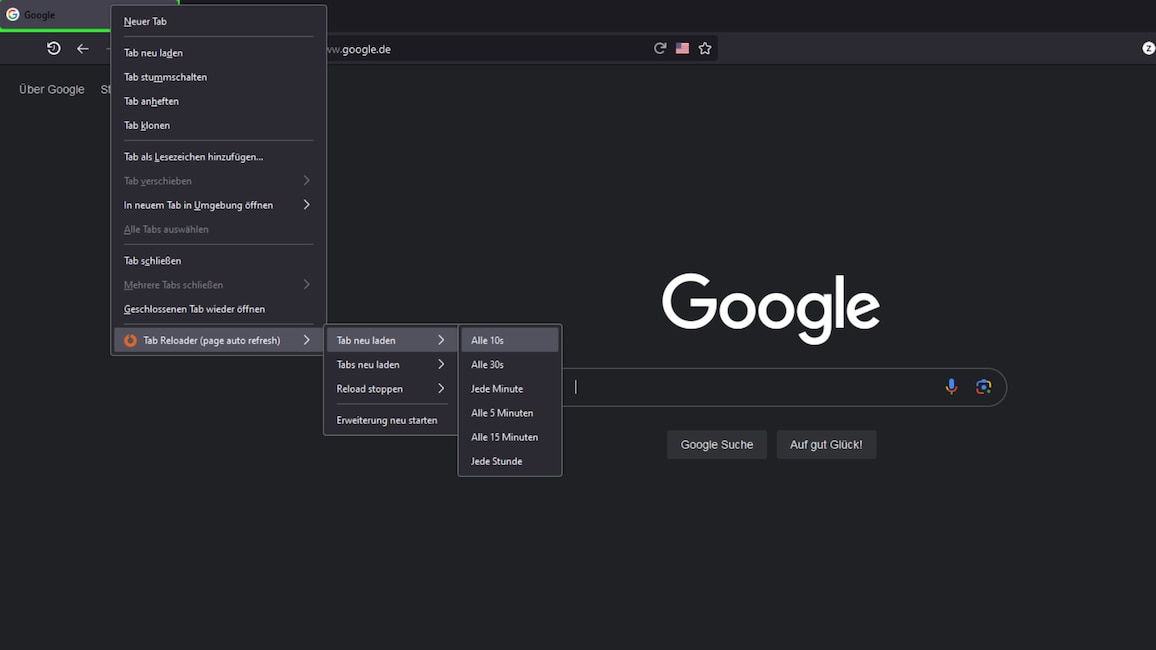Expand the Tab Reloader submenu chevron
Viewport: 1156px width, 650px height.
click(307, 340)
